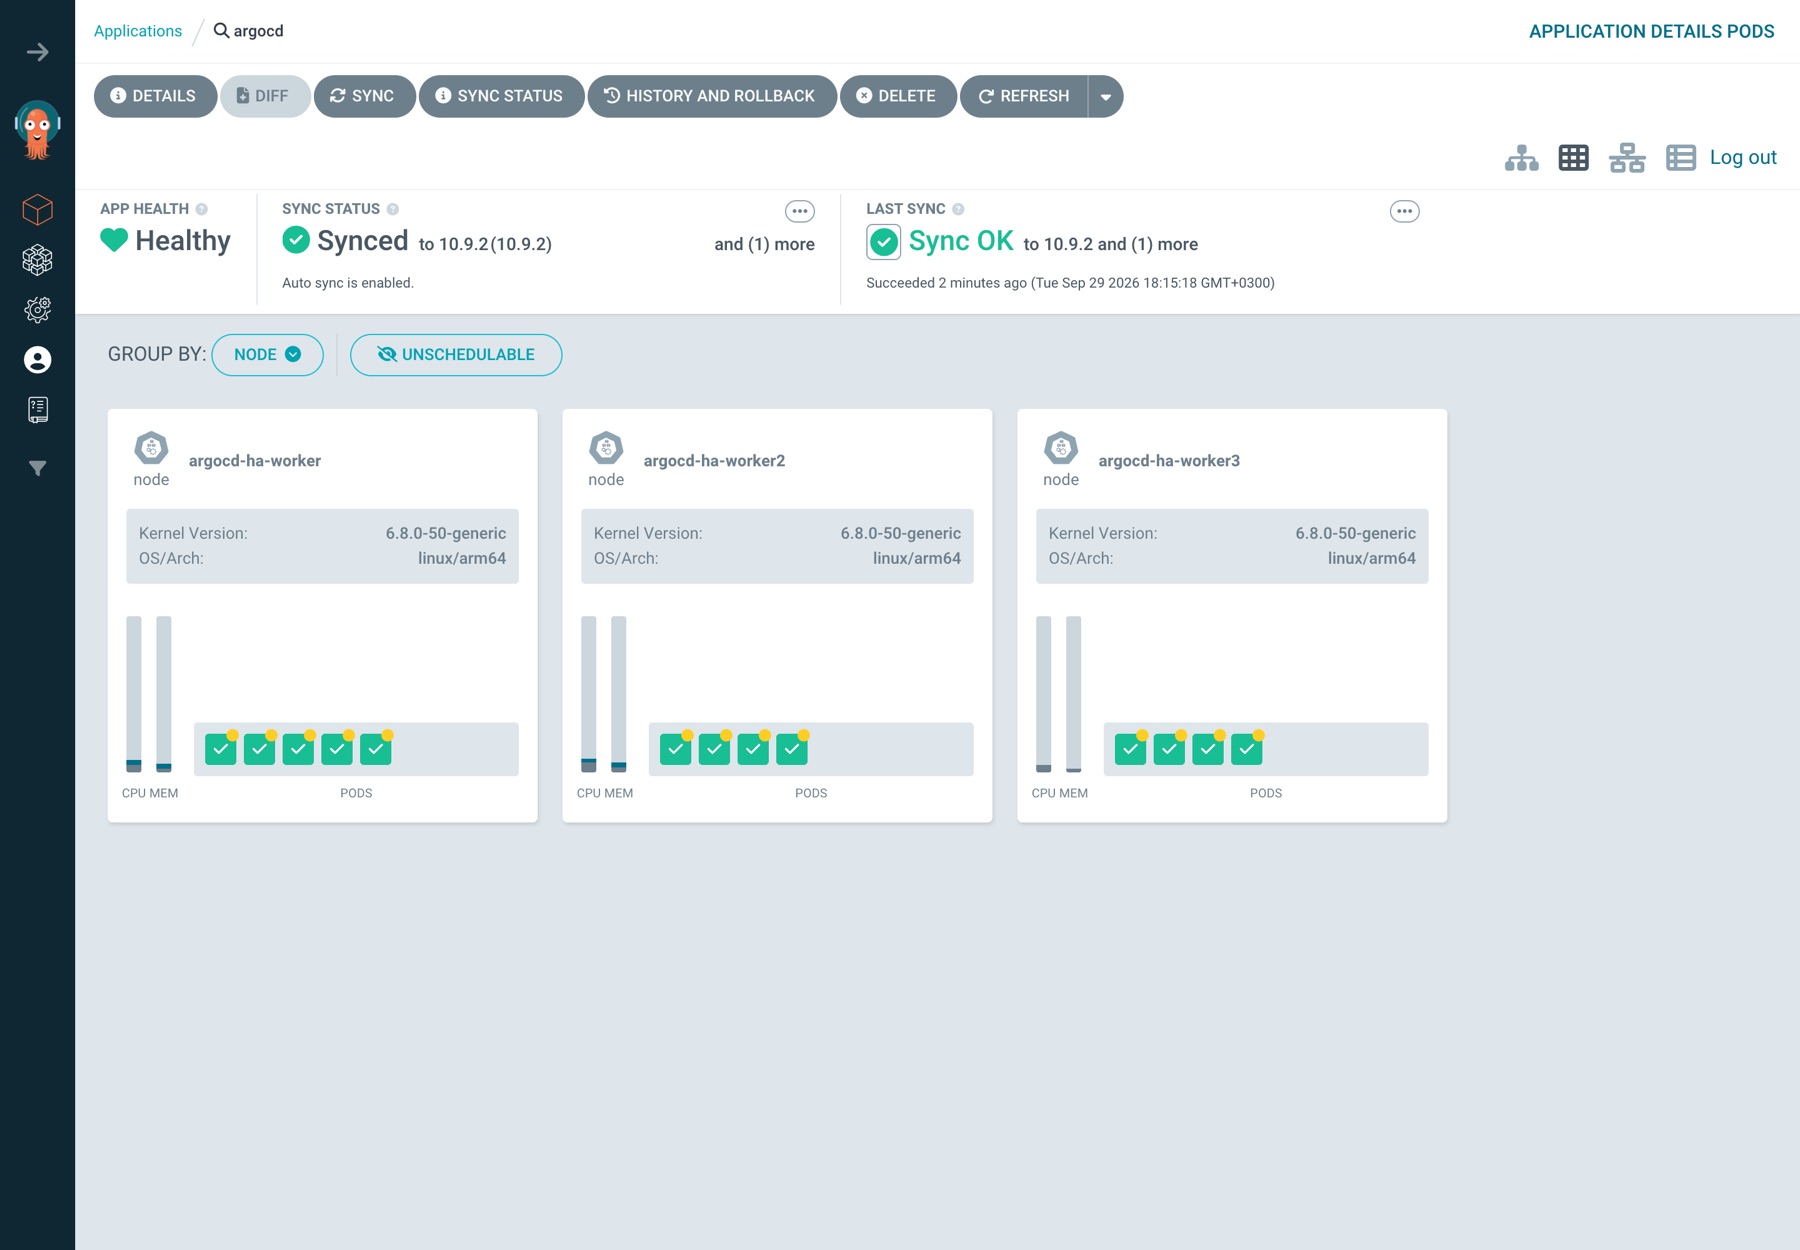Screen dimensions: 1800x1250
Task: Switch to the network view icon
Action: tap(1627, 158)
